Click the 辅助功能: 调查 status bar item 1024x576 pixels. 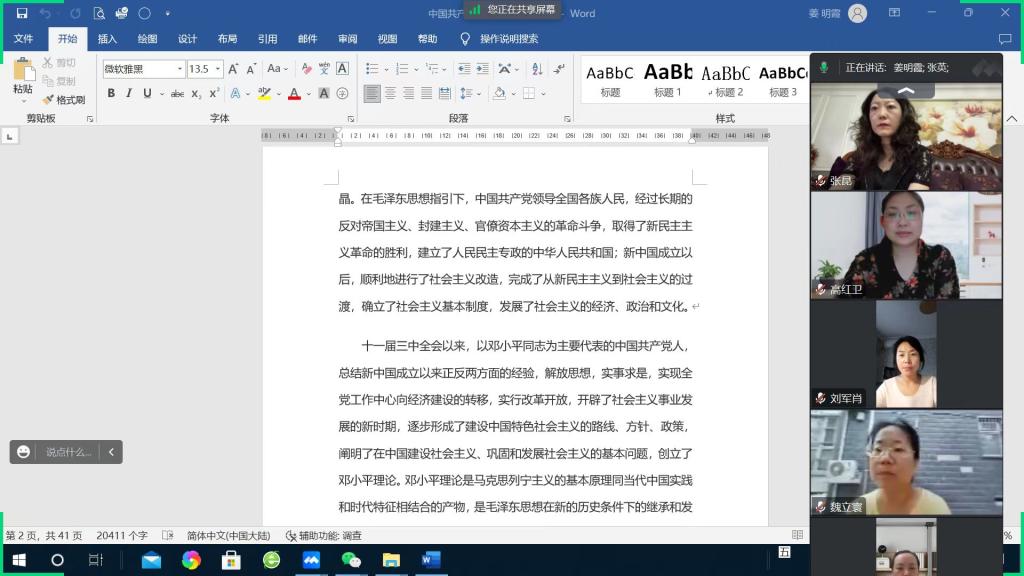click(324, 536)
